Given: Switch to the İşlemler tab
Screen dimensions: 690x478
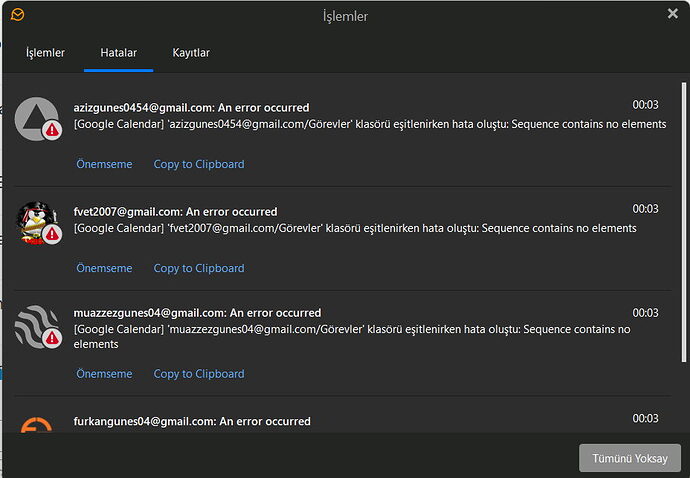Looking at the screenshot, I should 45,52.
